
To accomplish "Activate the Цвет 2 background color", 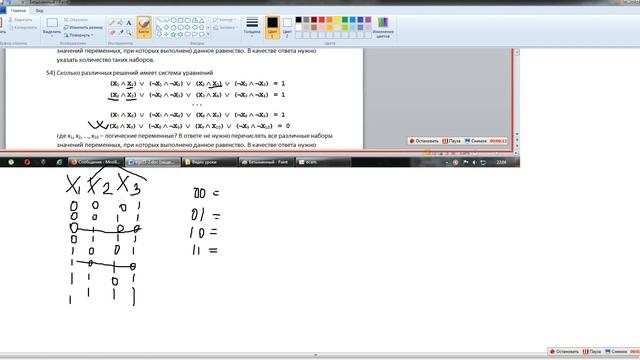I will point(287,27).
